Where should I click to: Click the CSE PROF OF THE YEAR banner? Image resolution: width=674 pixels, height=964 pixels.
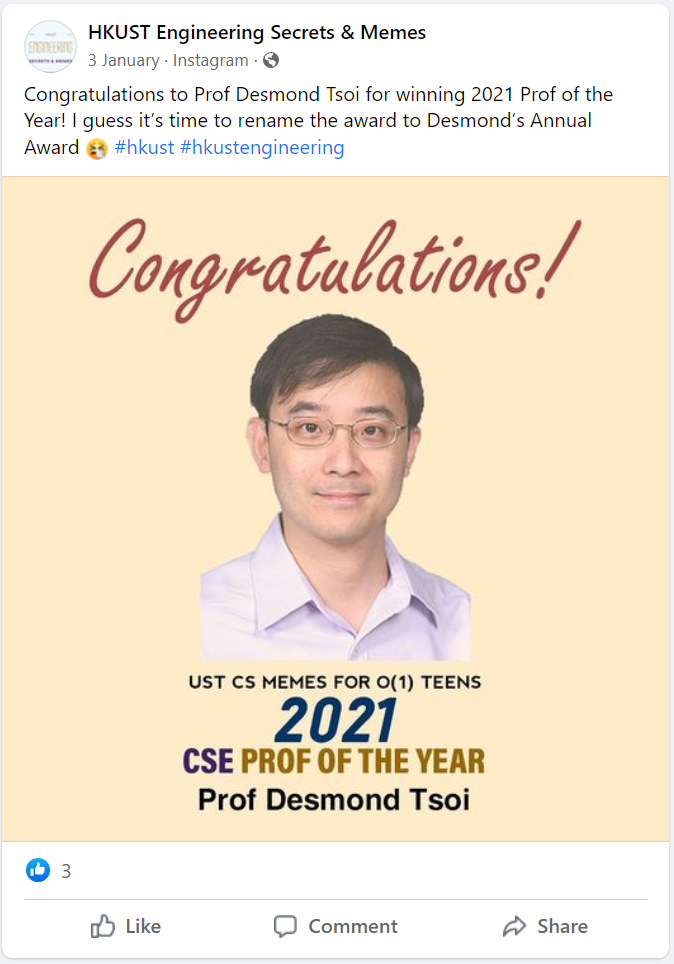pyautogui.click(x=333, y=762)
